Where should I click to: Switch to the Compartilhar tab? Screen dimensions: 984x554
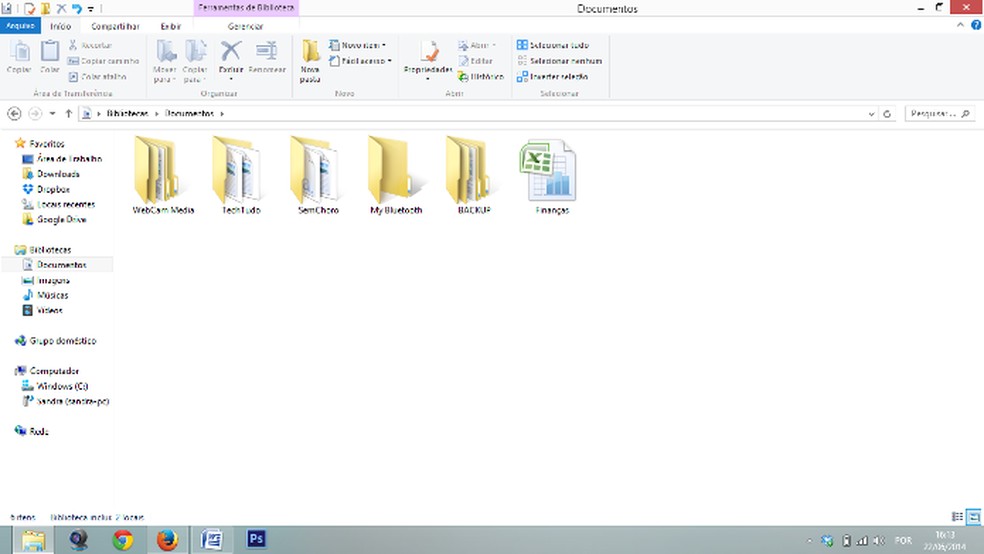pyautogui.click(x=115, y=26)
